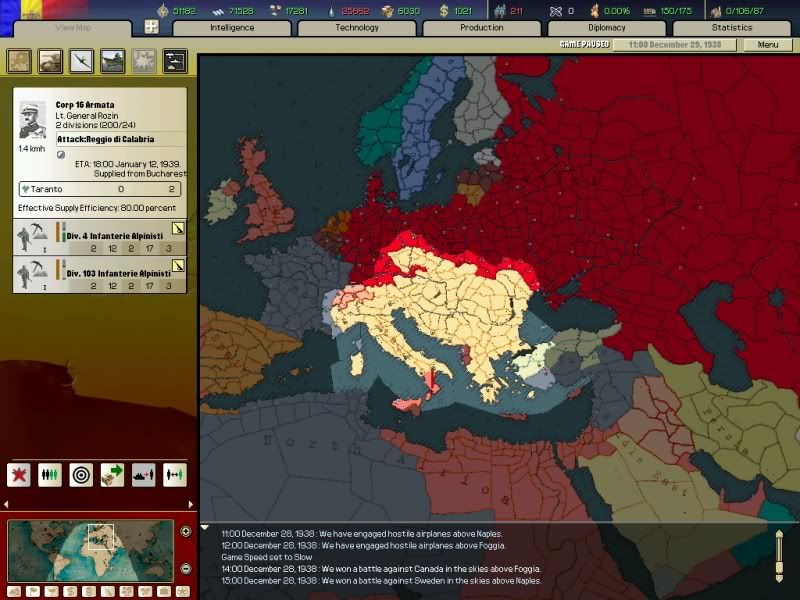Viewport: 800px width, 600px height.
Task: Click the small round clock icon under orders
Action: [x=61, y=155]
